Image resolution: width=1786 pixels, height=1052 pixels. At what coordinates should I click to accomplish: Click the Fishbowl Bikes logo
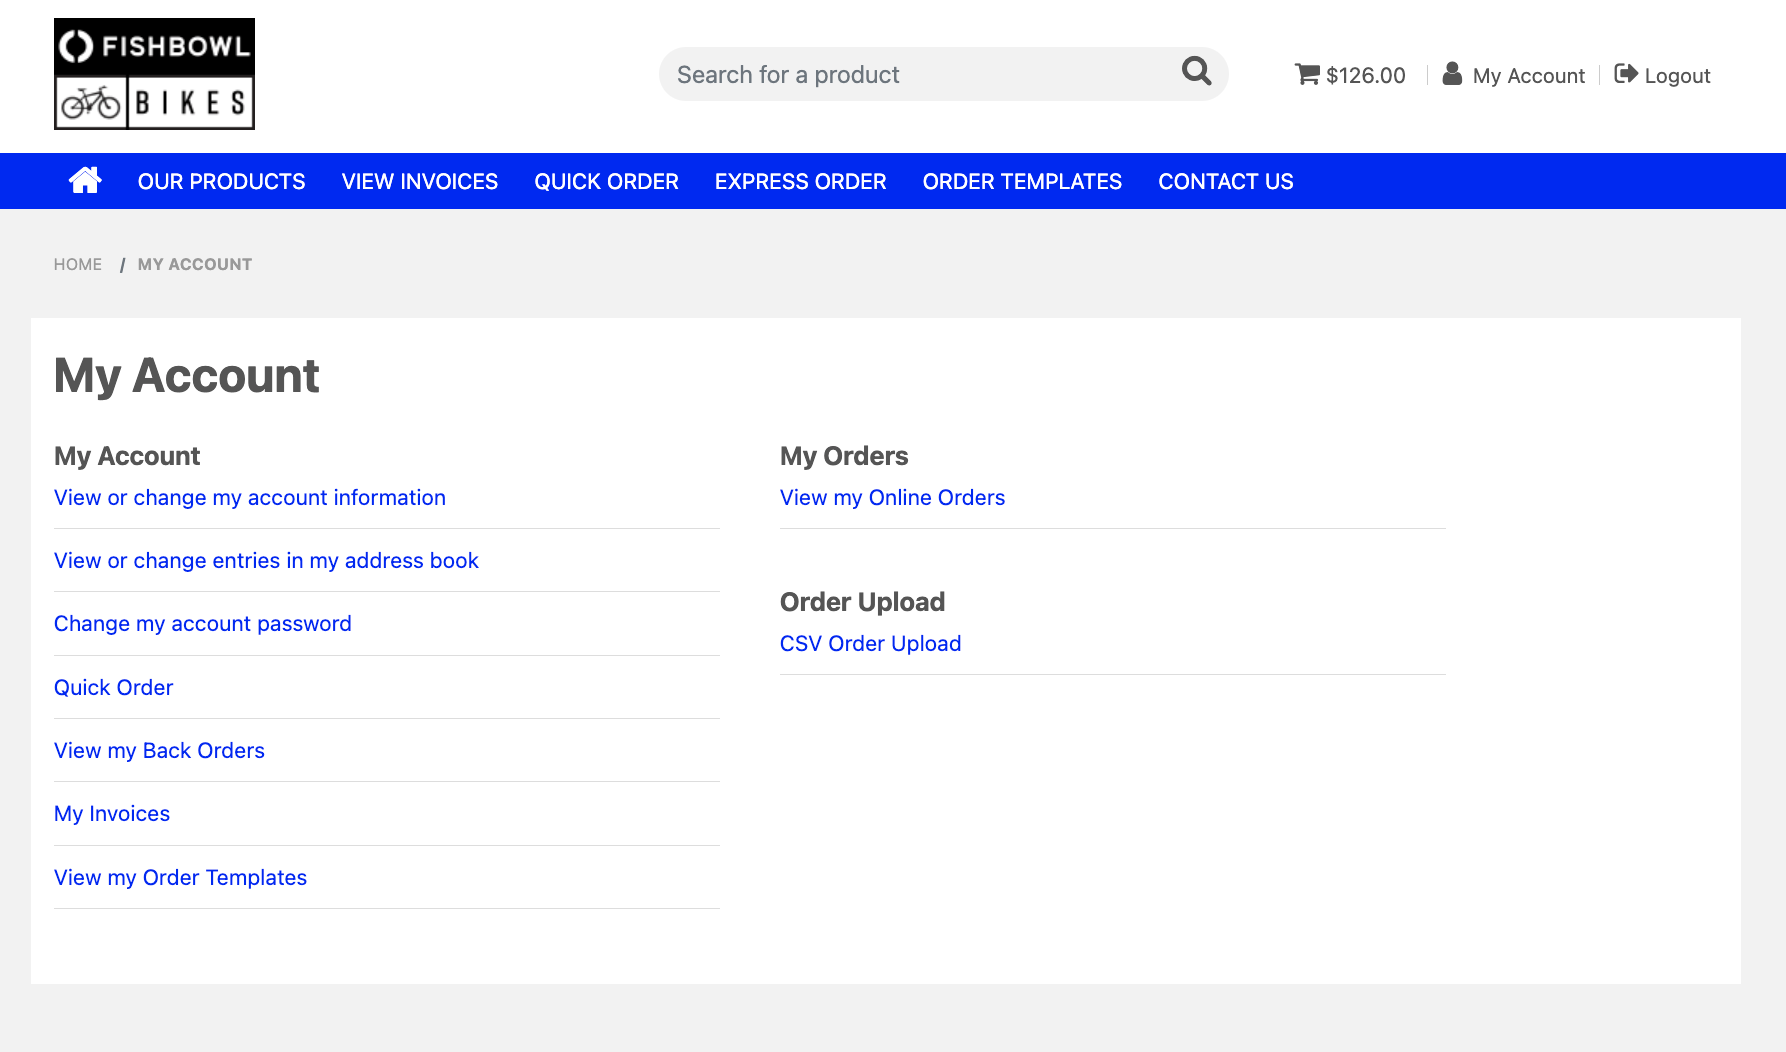coord(154,73)
